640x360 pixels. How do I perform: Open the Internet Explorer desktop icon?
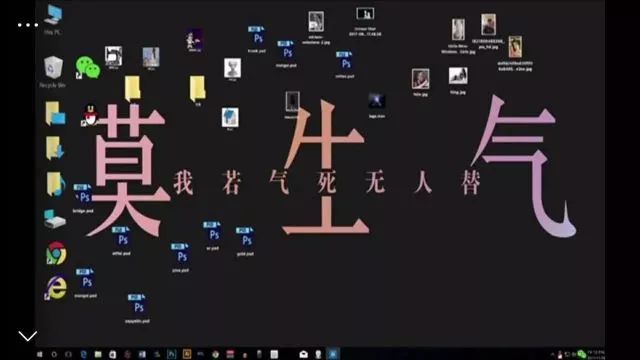point(56,288)
